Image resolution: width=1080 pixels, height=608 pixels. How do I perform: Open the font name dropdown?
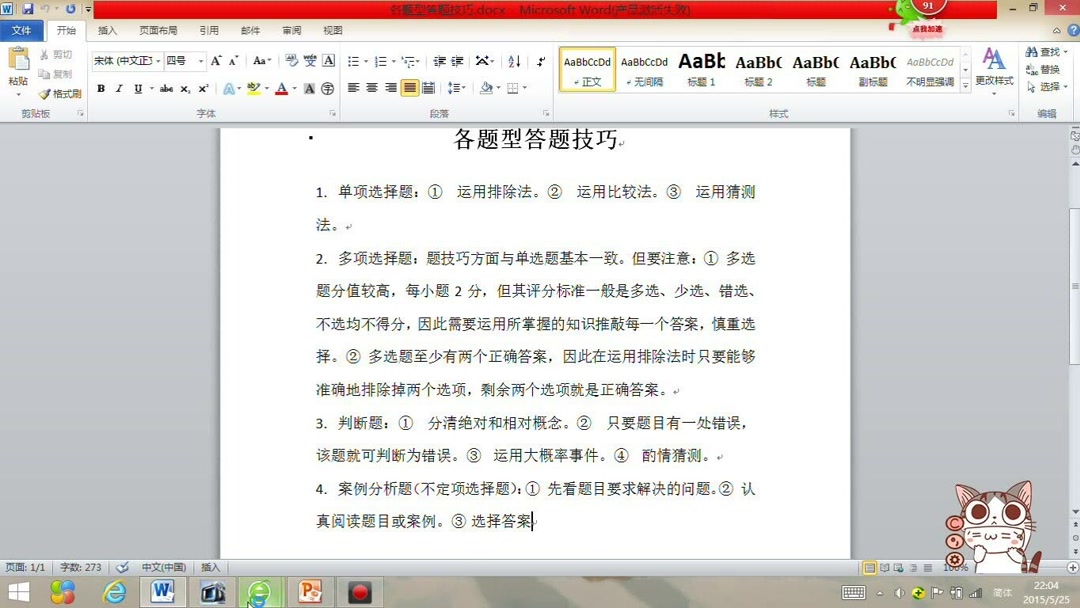pyautogui.click(x=155, y=62)
